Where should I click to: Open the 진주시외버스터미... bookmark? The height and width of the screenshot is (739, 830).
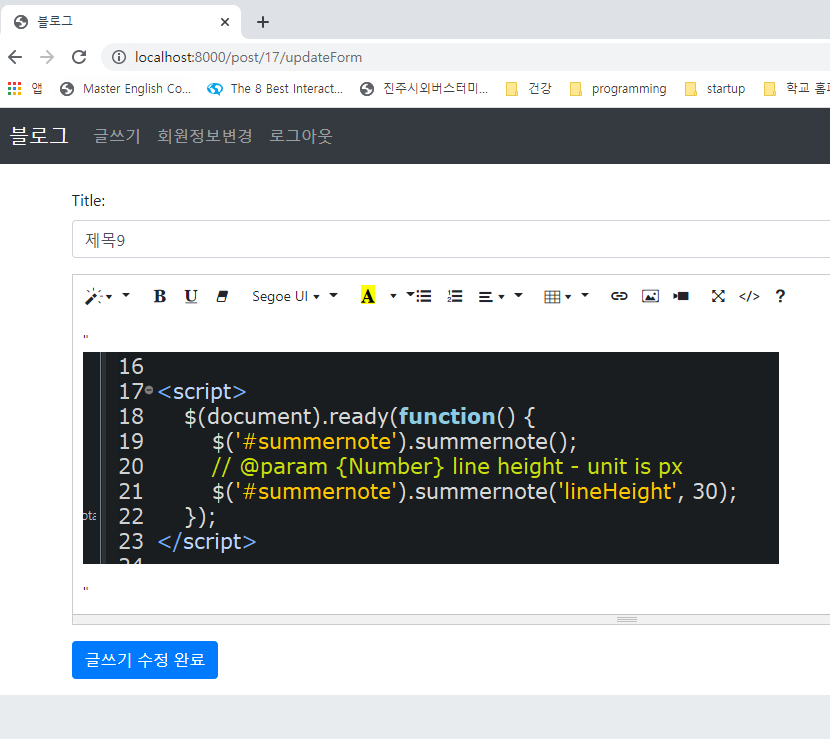click(x=423, y=88)
